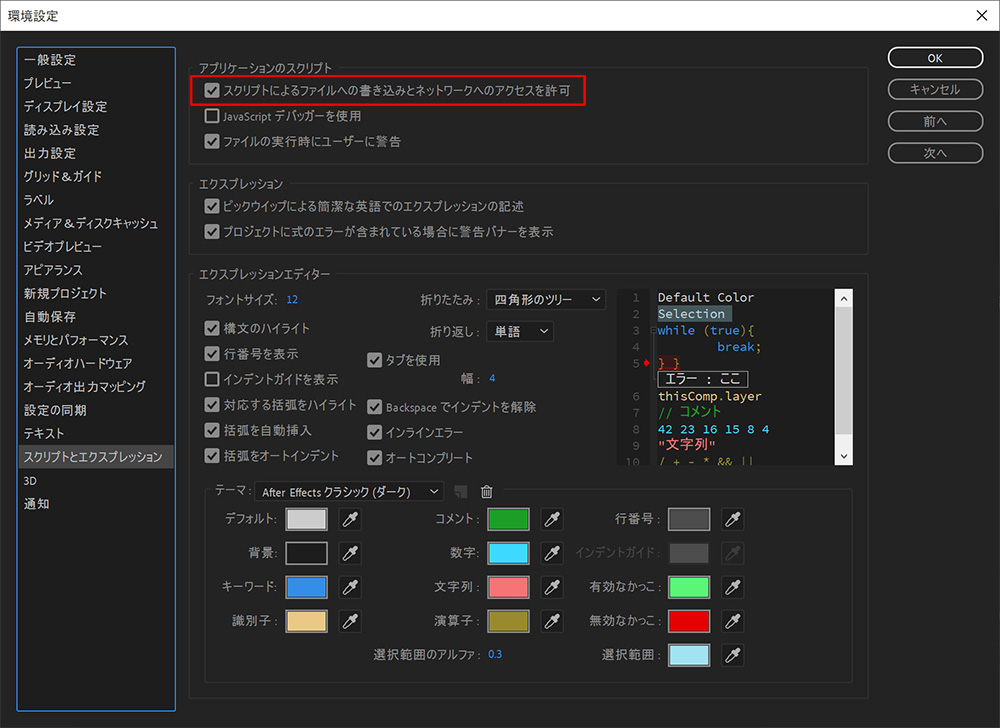Click the trash icon to delete theme
Image resolution: width=1000 pixels, height=728 pixels.
[487, 491]
